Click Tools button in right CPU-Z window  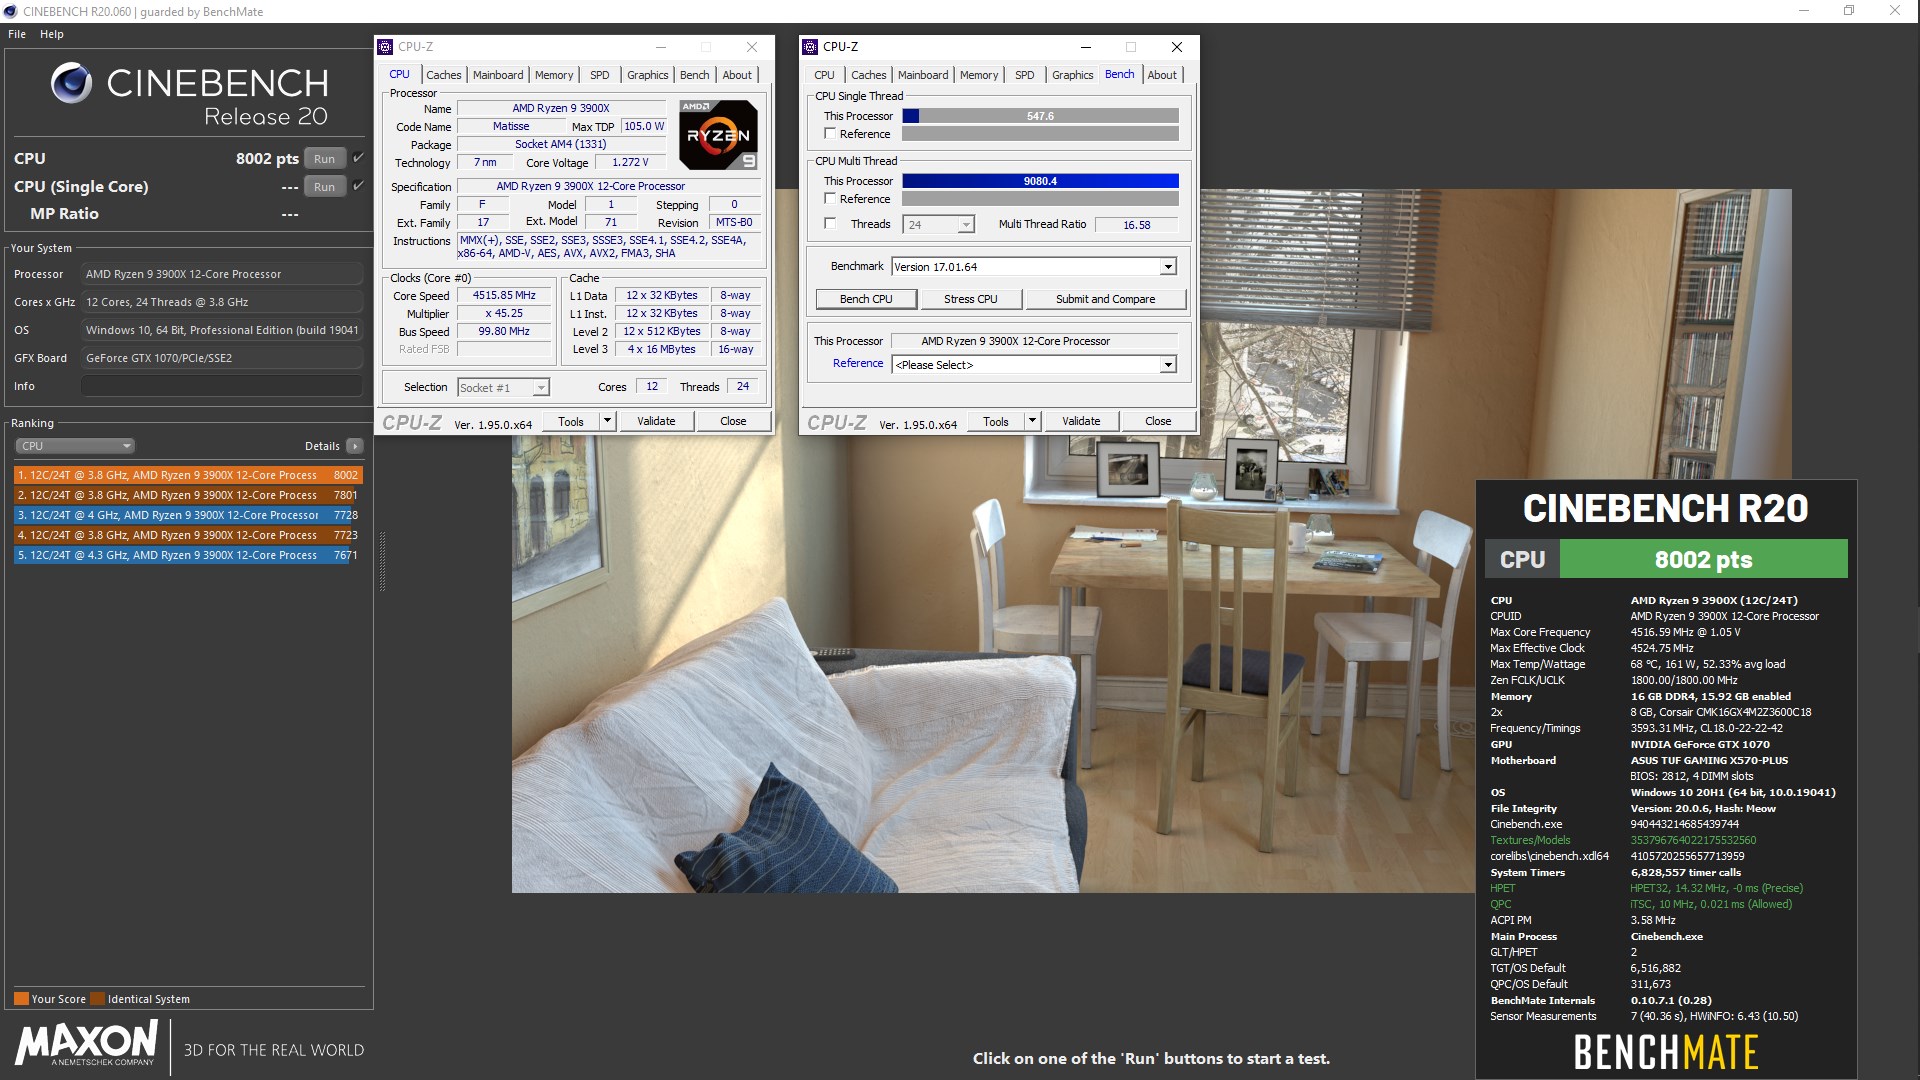996,422
